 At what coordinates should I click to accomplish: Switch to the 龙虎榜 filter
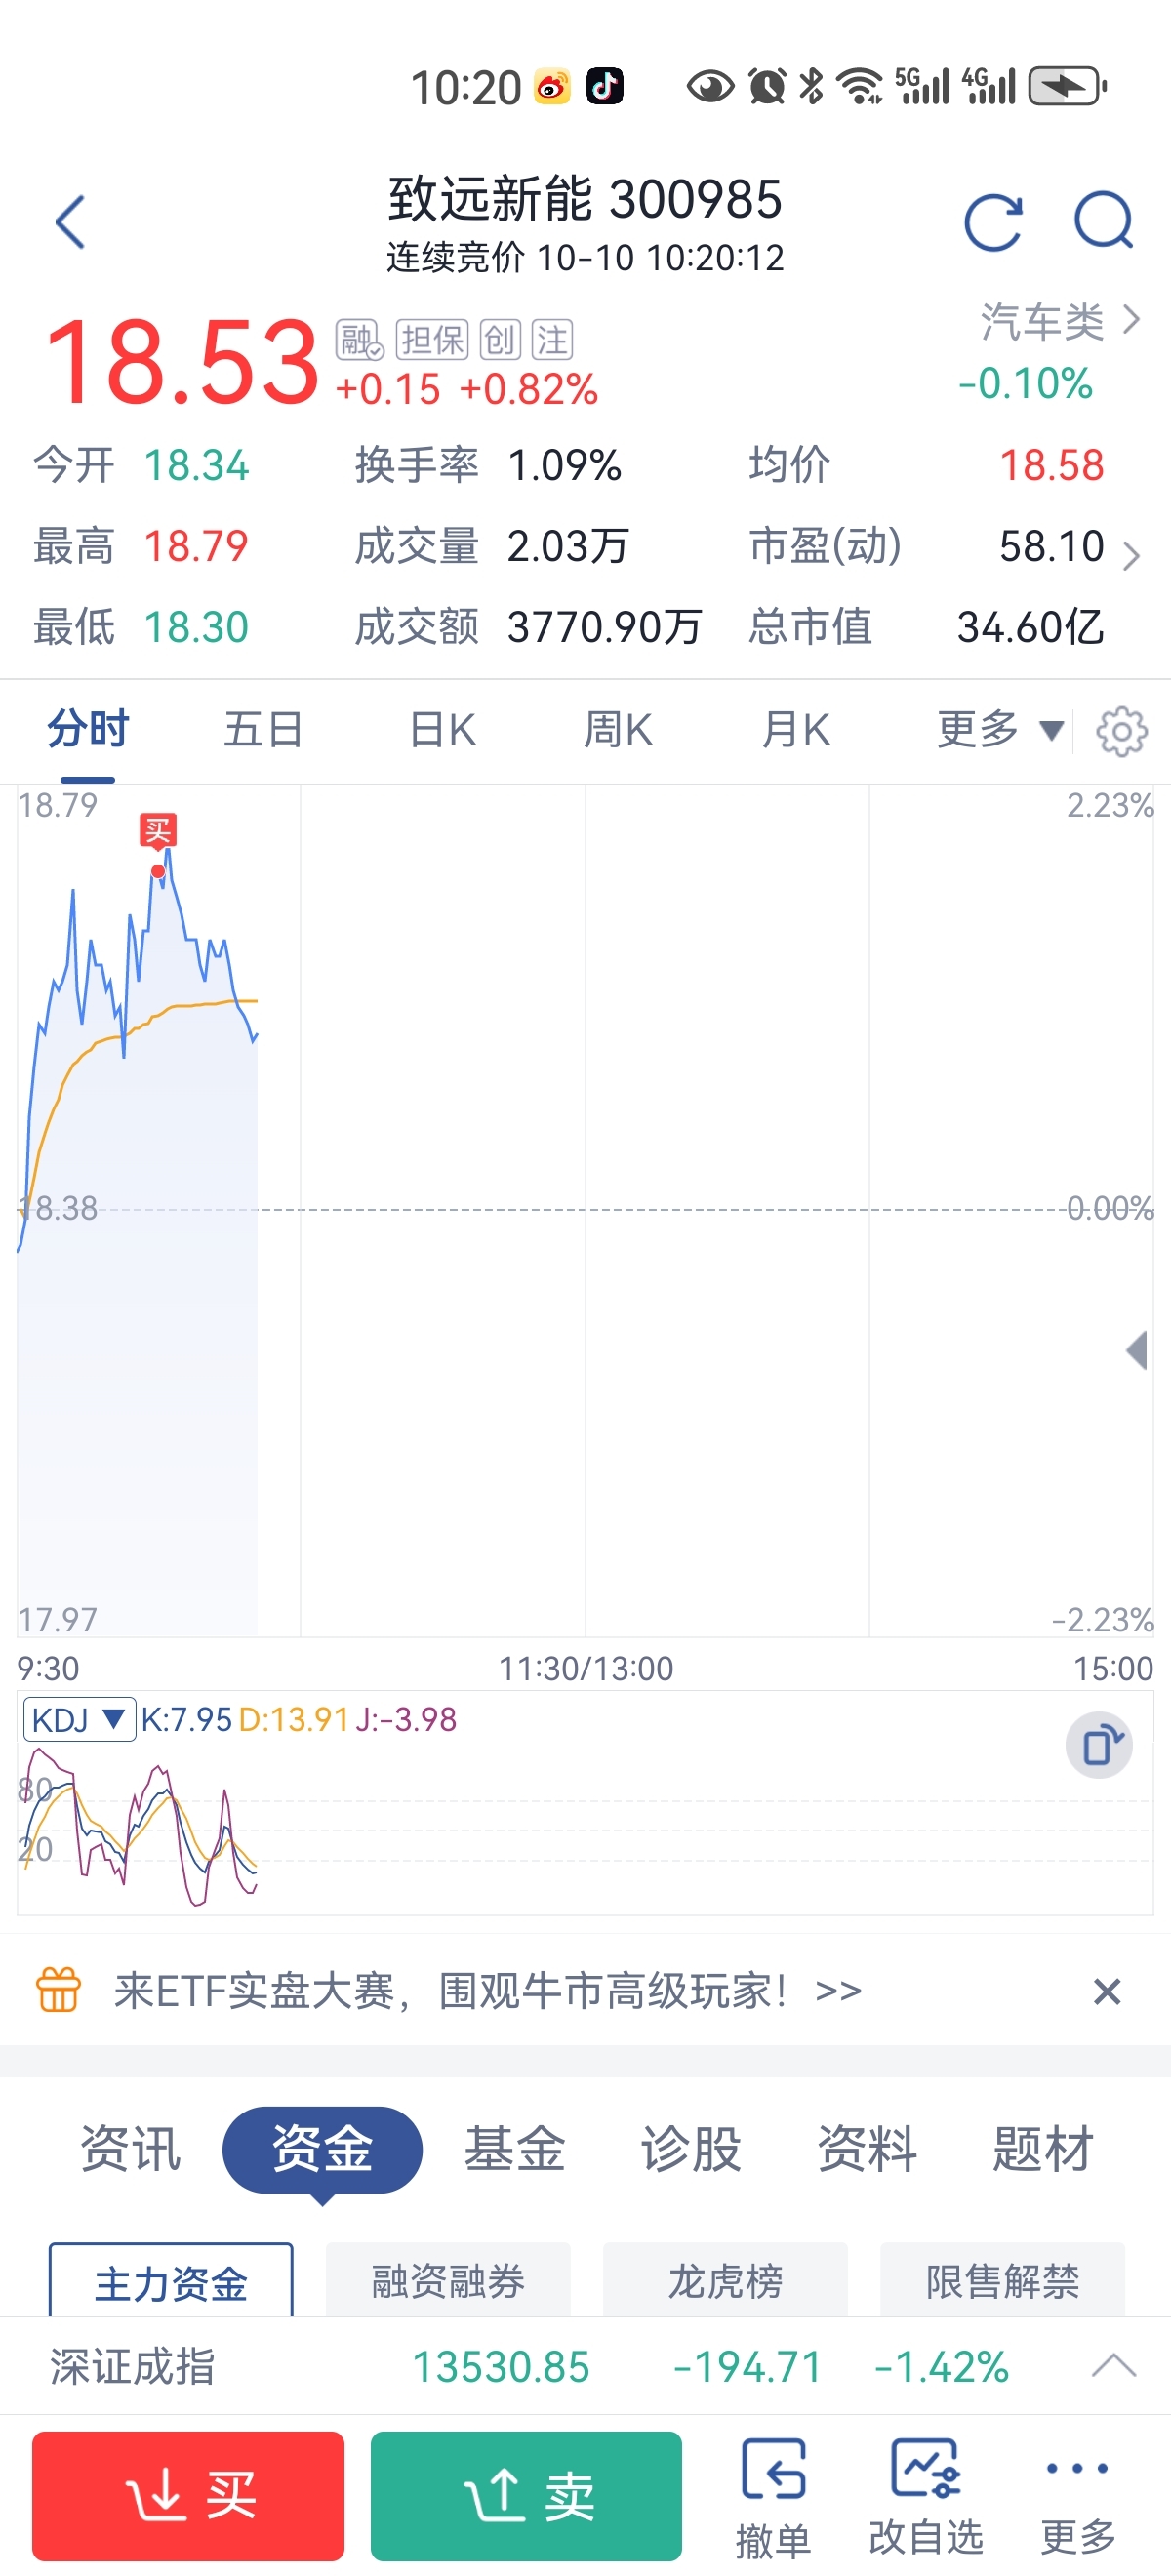(x=725, y=2283)
